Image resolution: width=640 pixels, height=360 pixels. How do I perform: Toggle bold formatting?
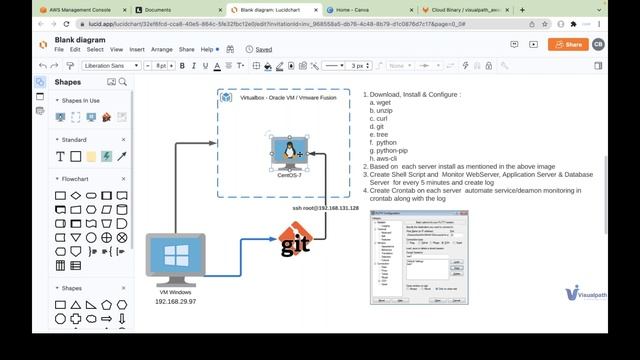tap(182, 66)
